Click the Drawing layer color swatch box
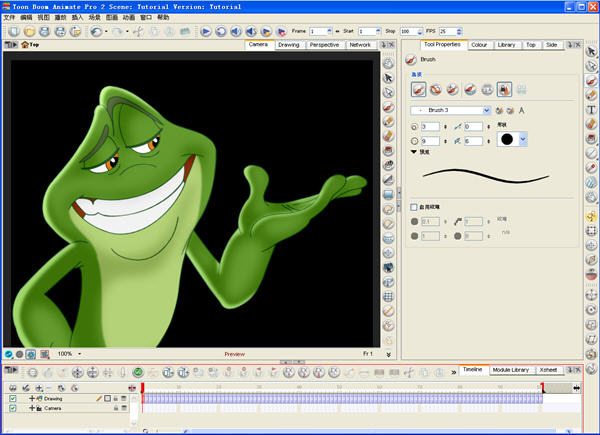The width and height of the screenshot is (600, 435). pyautogui.click(x=107, y=398)
